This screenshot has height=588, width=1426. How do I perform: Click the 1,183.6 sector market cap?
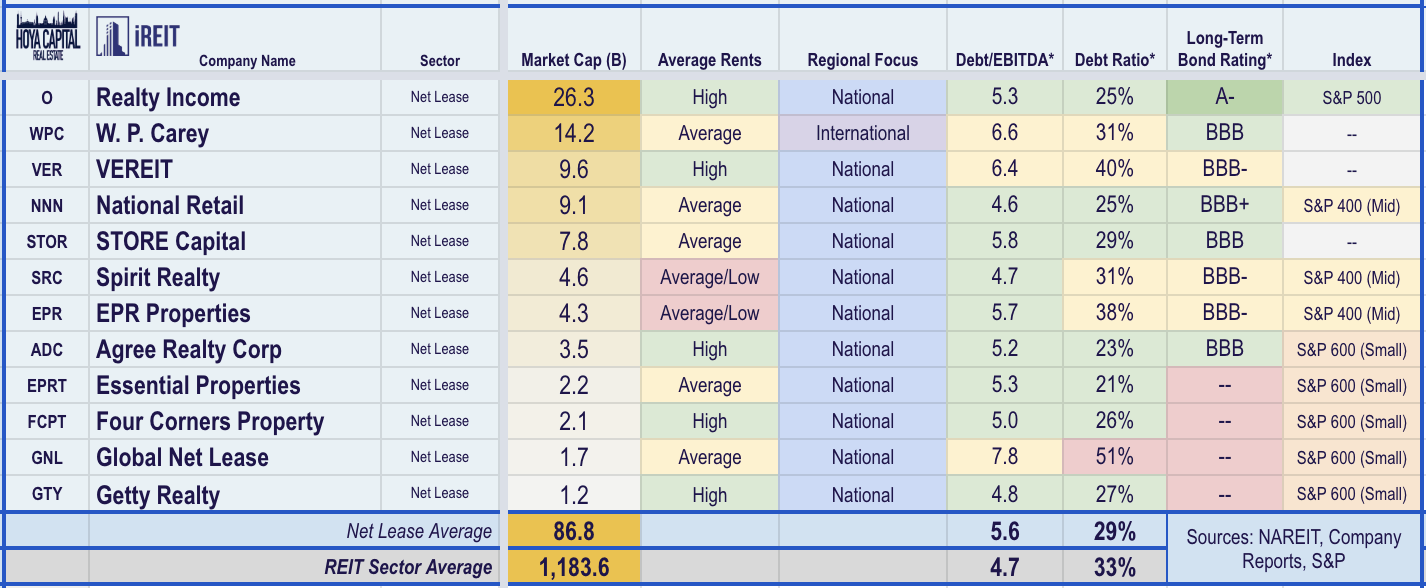574,567
